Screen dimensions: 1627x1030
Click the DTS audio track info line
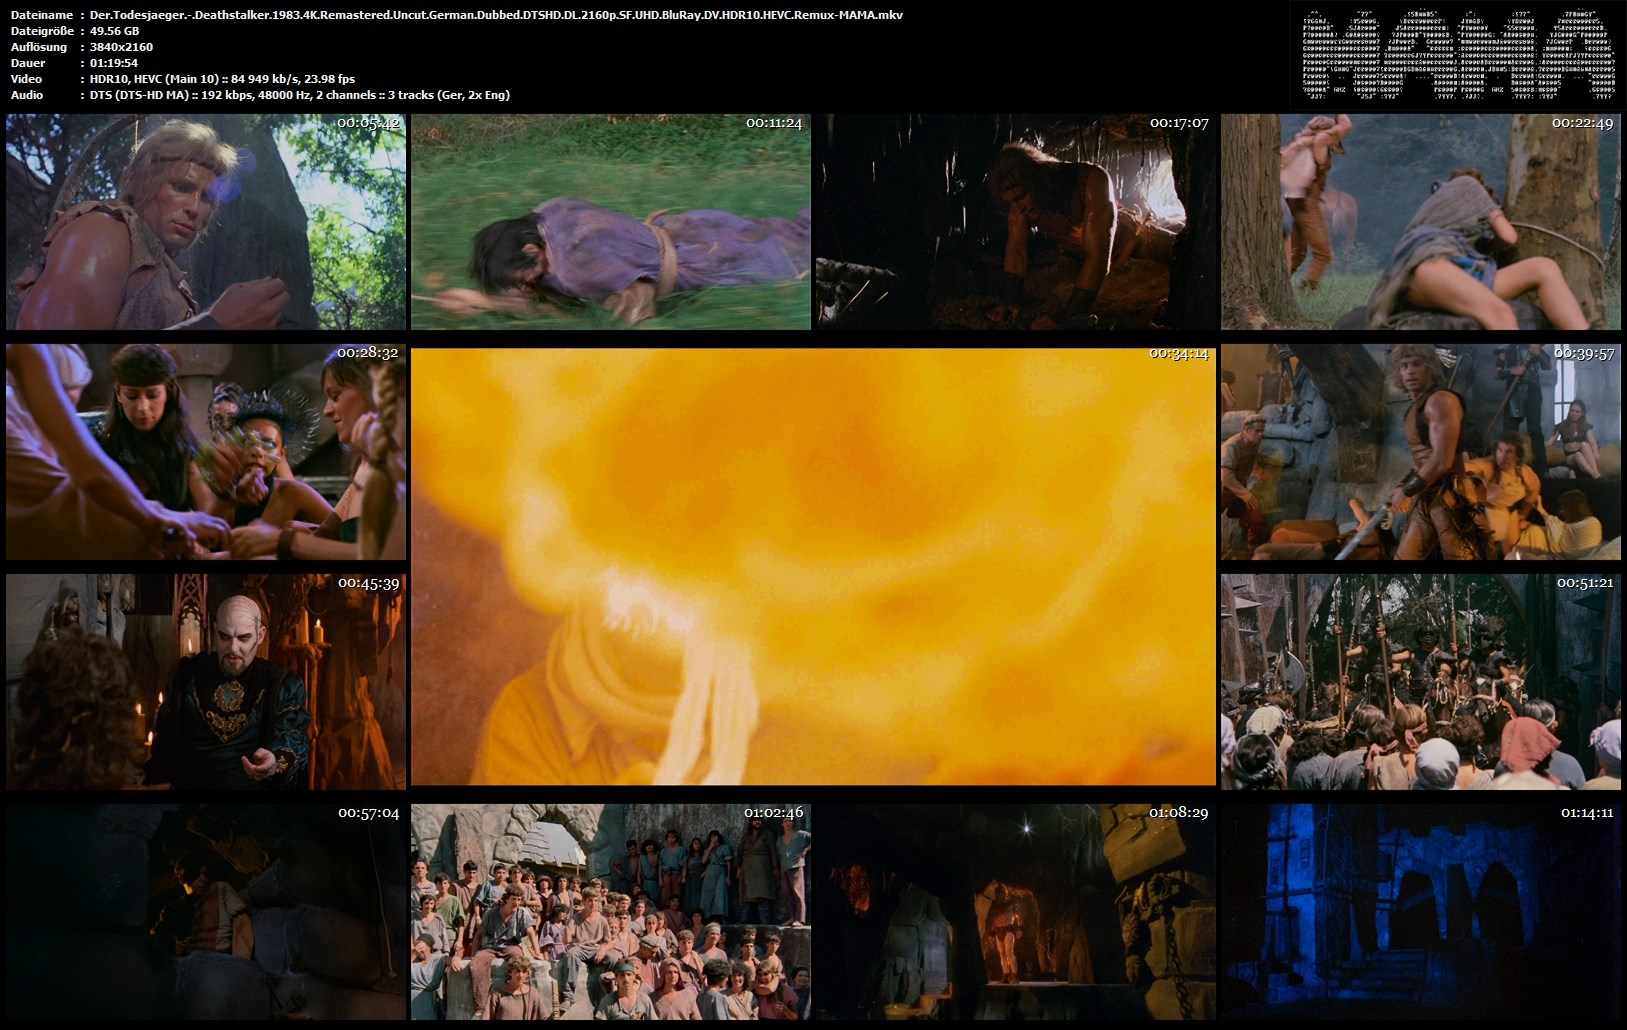click(x=300, y=95)
